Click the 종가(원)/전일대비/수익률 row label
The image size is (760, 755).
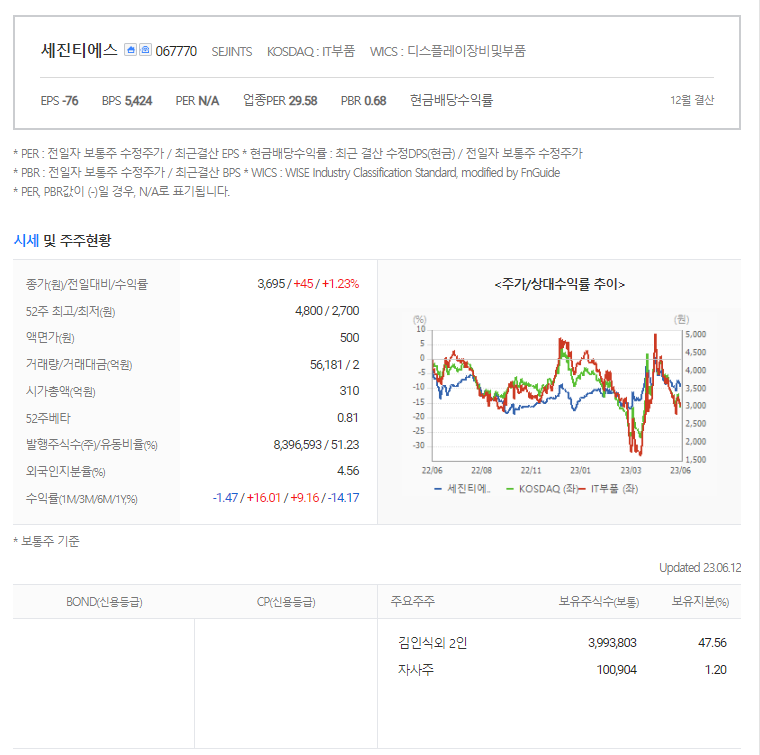(86, 284)
